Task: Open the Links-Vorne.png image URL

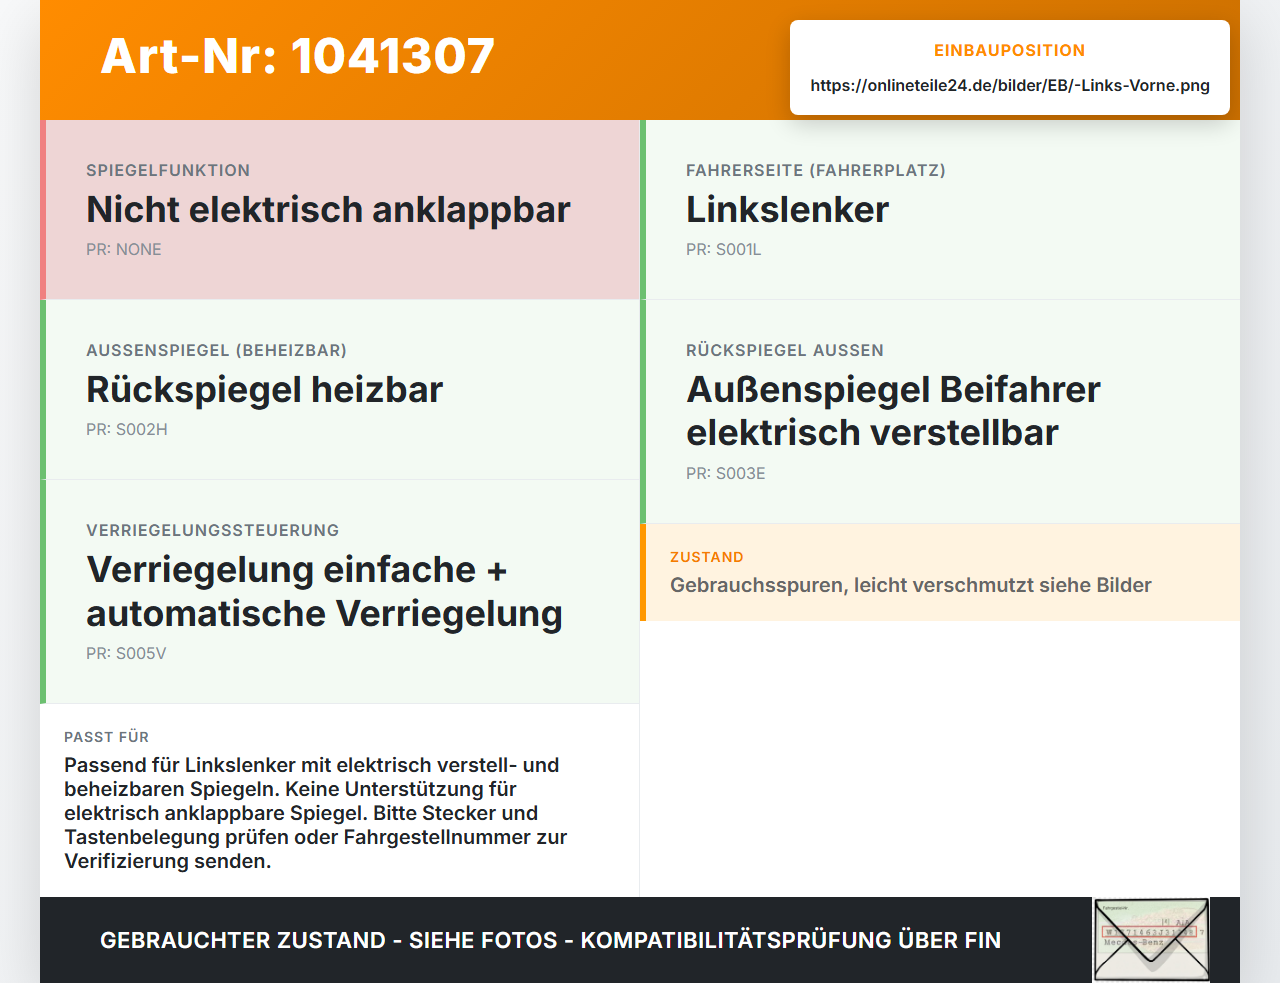Action: [1010, 85]
